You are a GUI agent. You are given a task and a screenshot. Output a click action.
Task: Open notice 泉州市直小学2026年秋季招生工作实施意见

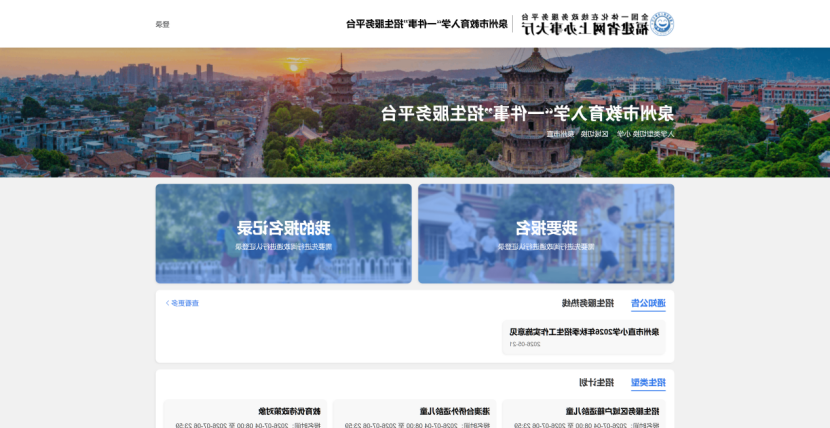[x=583, y=337]
